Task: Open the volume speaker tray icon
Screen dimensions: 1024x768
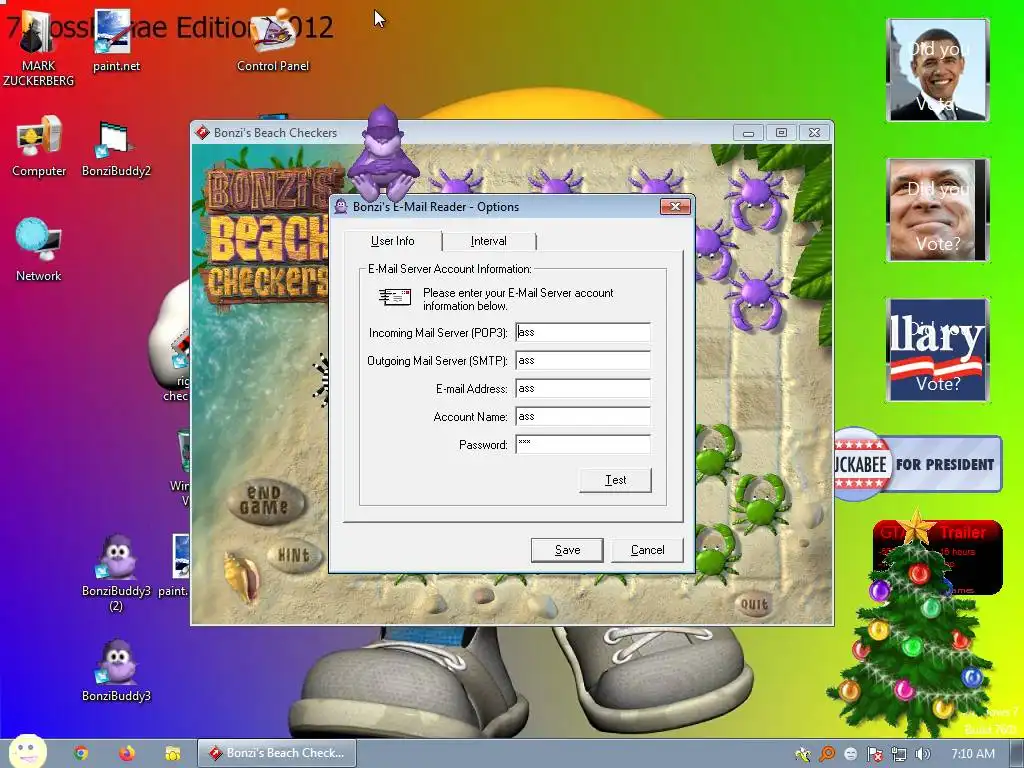Action: pyautogui.click(x=922, y=754)
